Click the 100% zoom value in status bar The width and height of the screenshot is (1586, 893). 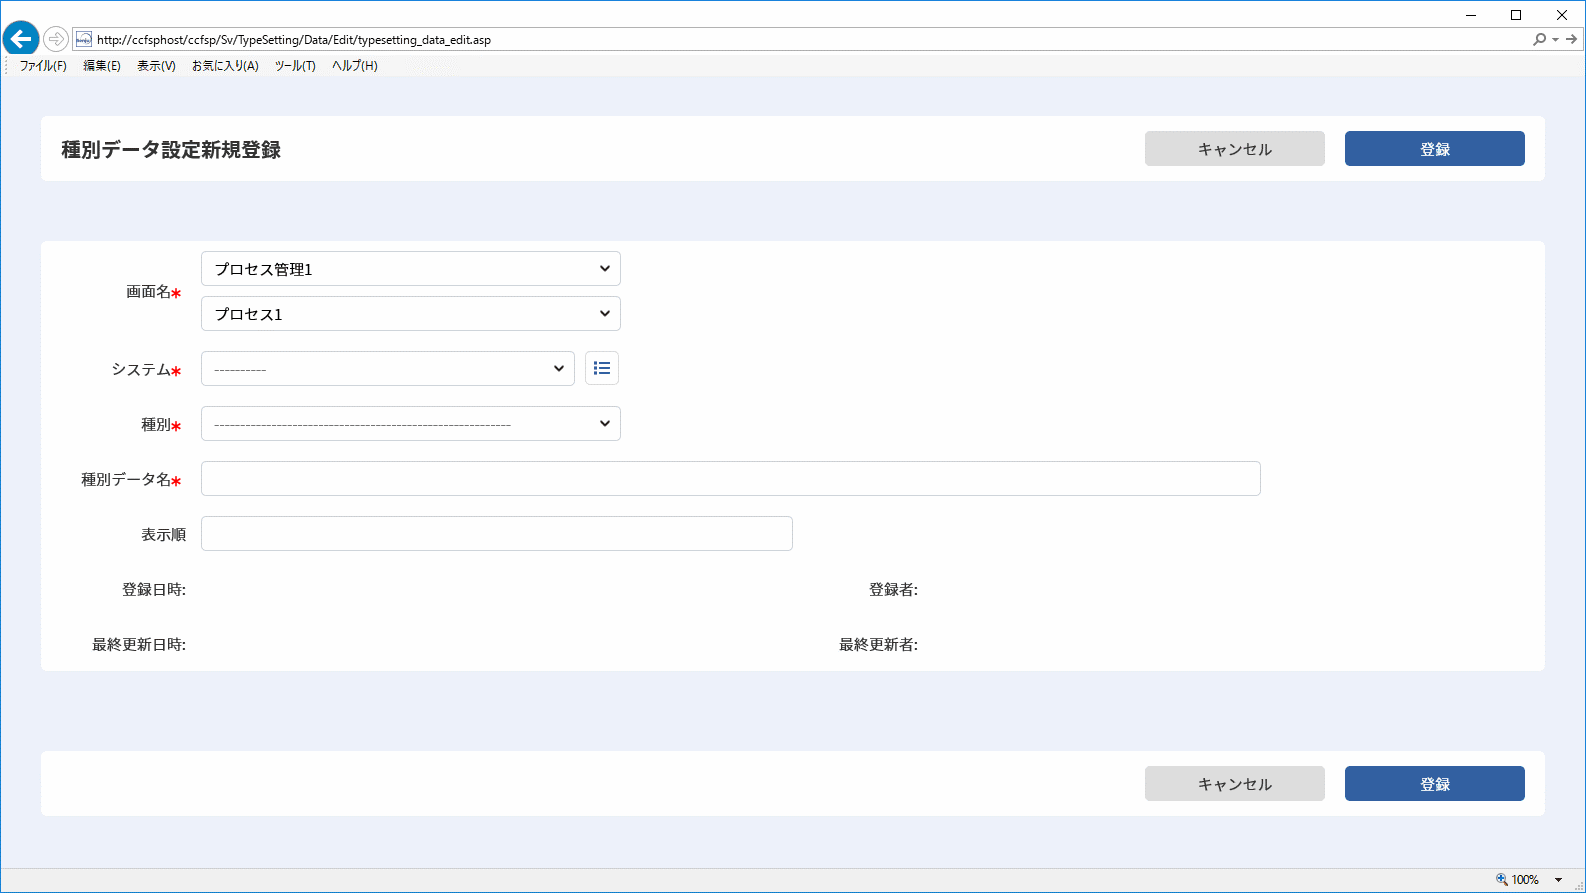click(x=1525, y=880)
